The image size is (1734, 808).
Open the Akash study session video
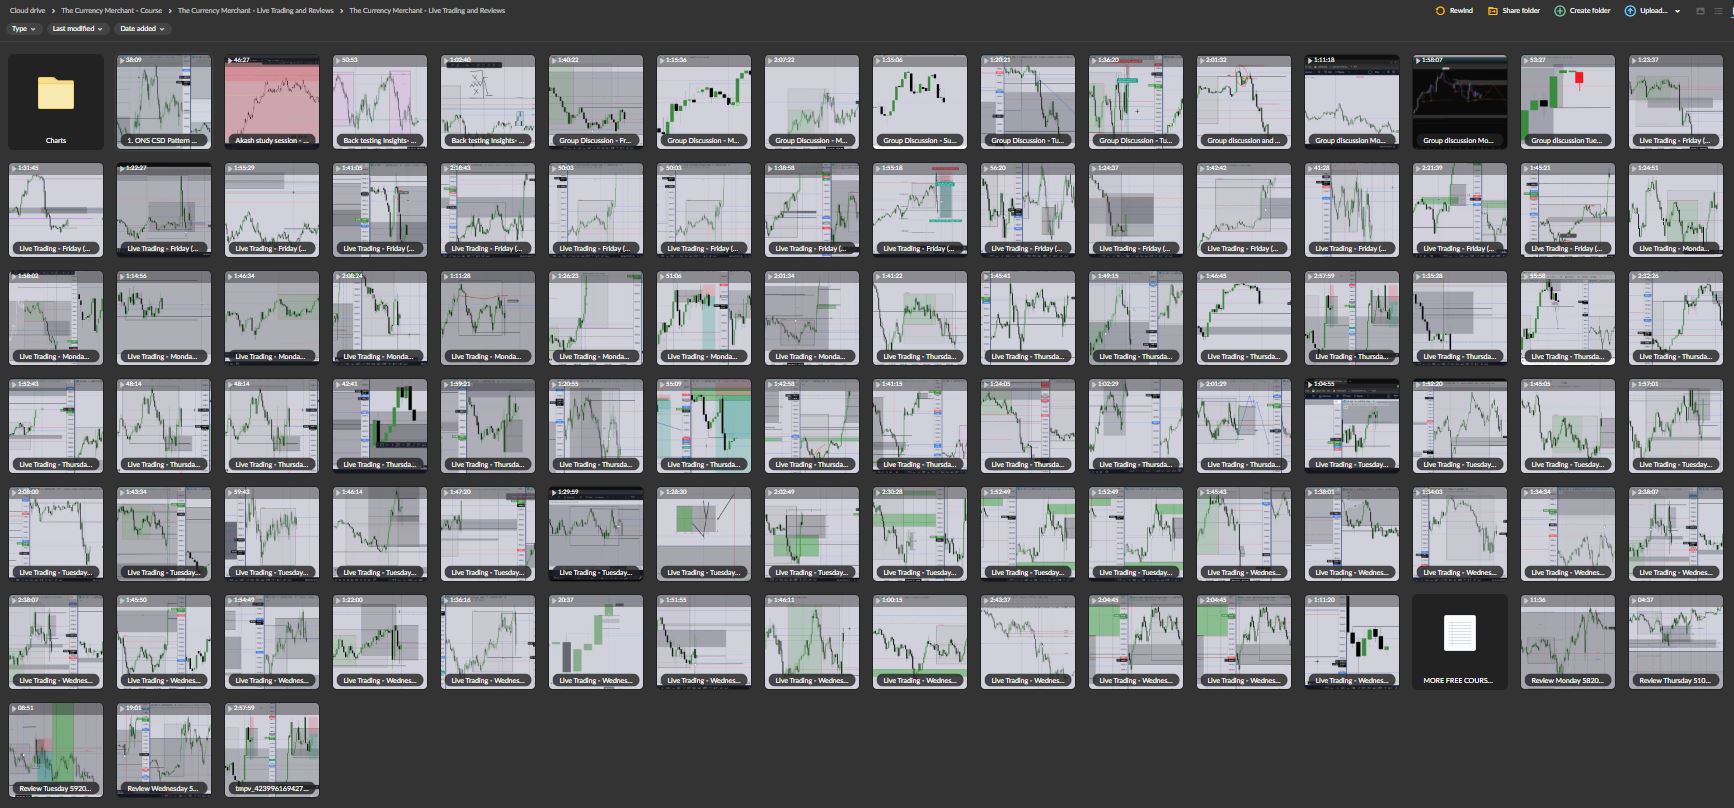coord(272,102)
